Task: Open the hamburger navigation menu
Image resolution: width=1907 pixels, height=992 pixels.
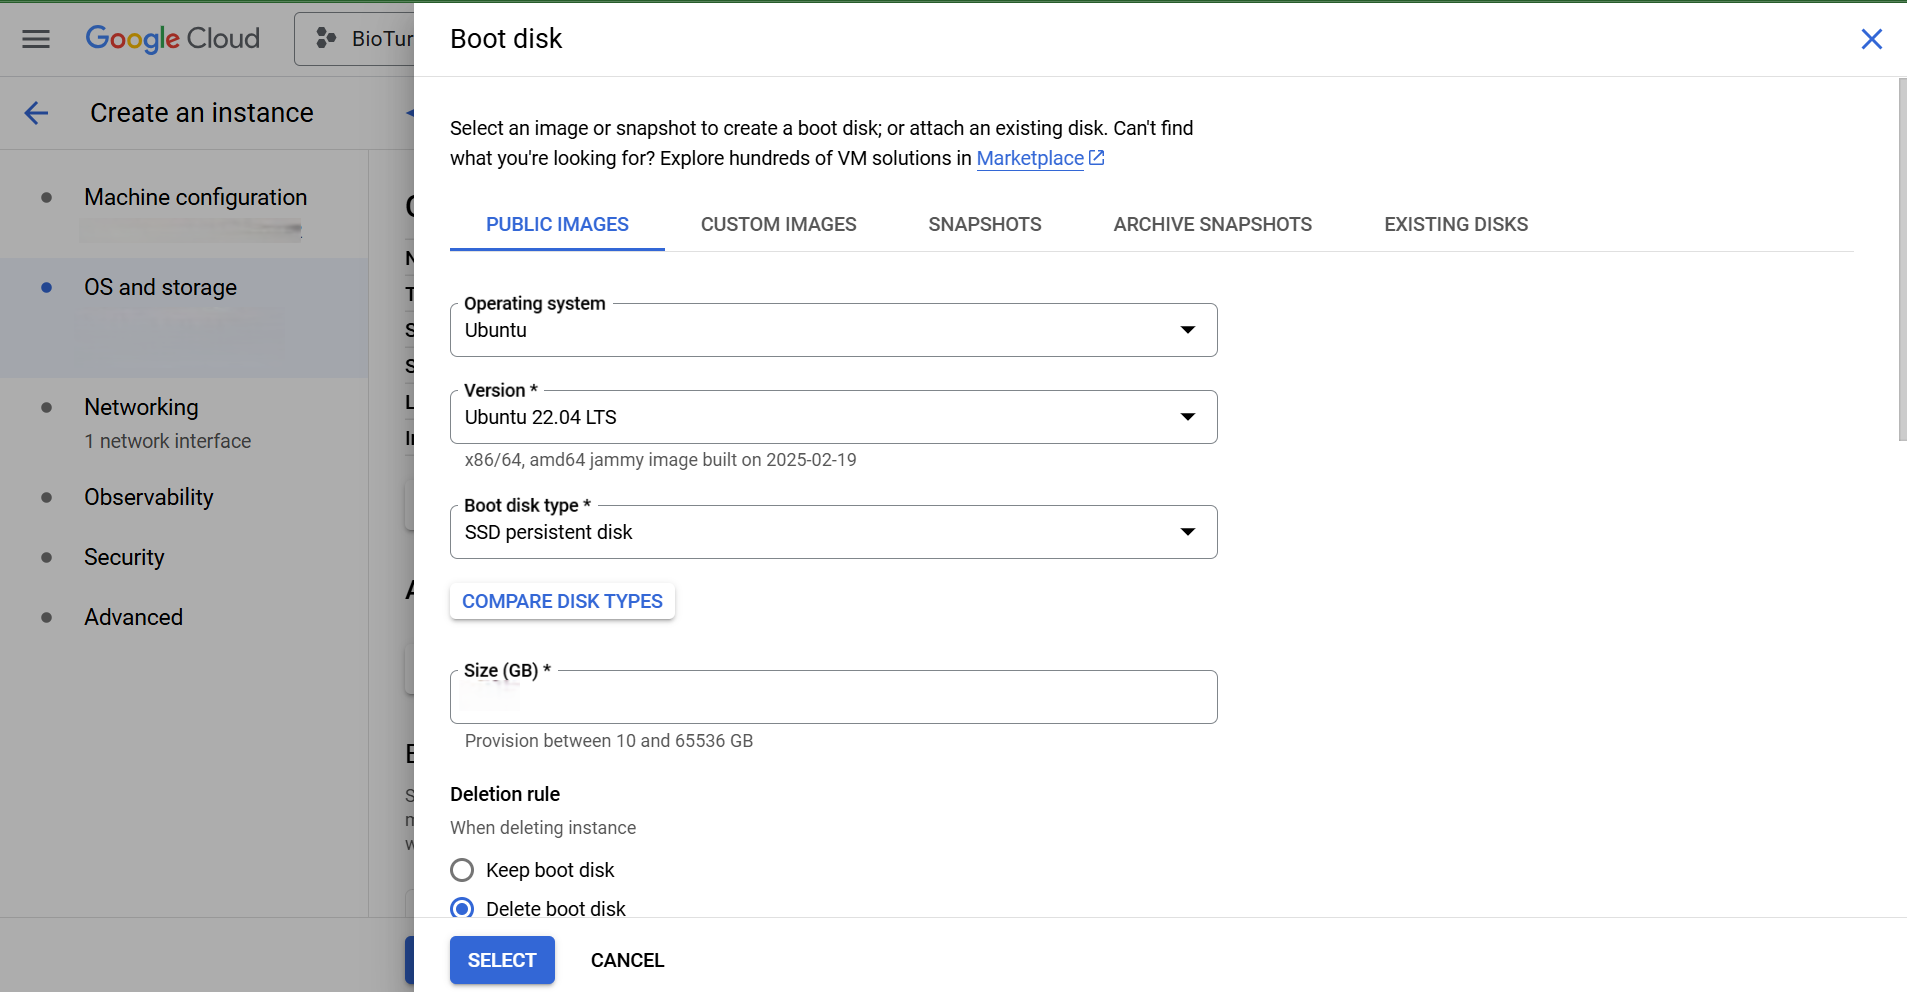Action: (x=36, y=39)
